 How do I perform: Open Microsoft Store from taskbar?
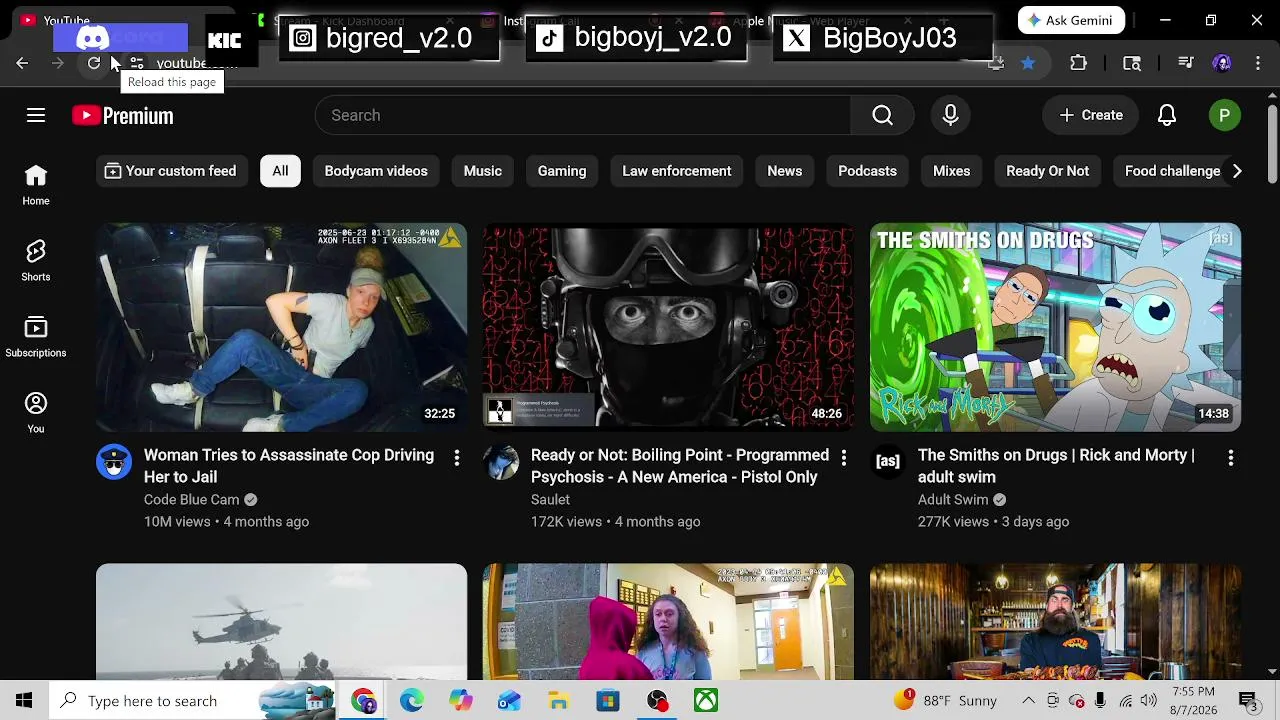click(608, 701)
